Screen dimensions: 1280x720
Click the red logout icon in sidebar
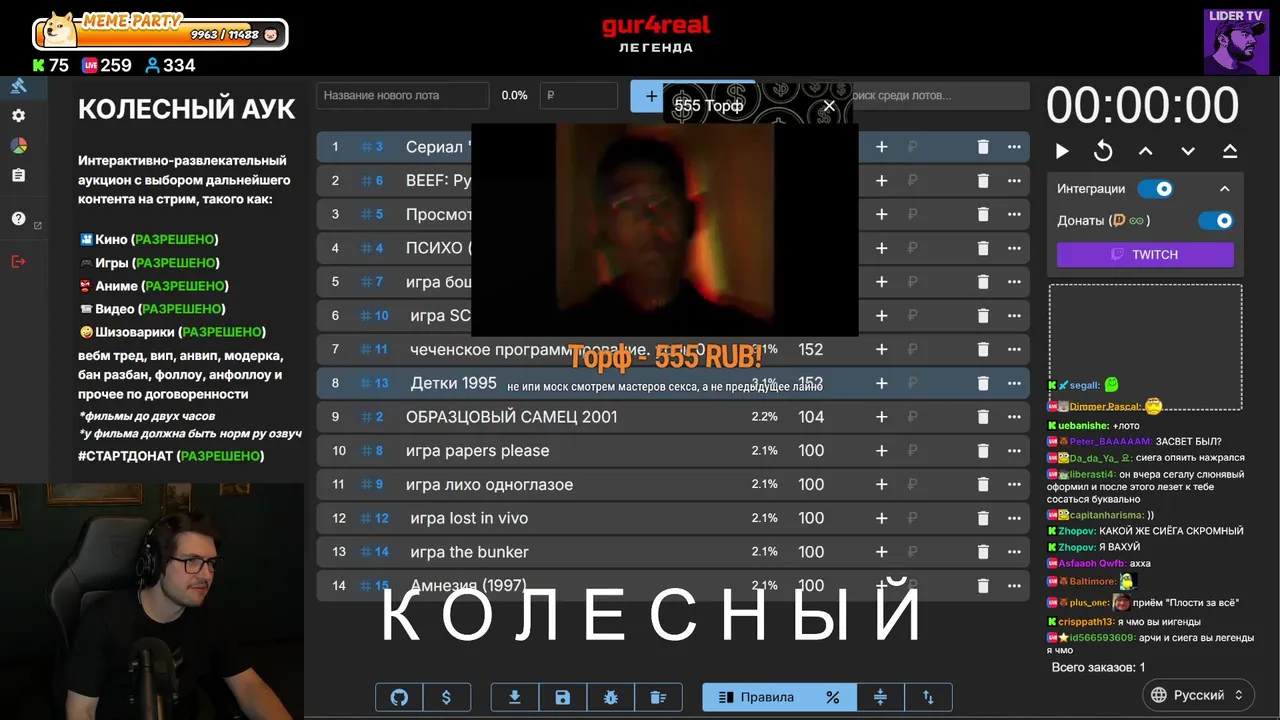18,261
